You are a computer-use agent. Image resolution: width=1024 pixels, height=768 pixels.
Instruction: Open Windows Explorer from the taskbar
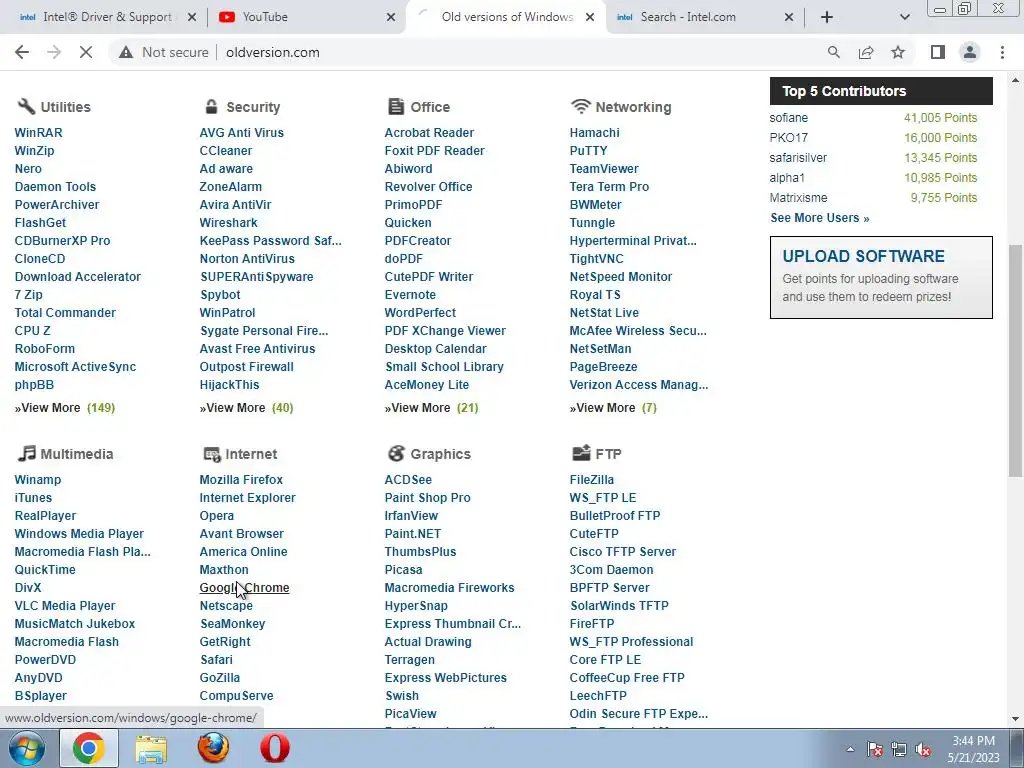tap(151, 748)
